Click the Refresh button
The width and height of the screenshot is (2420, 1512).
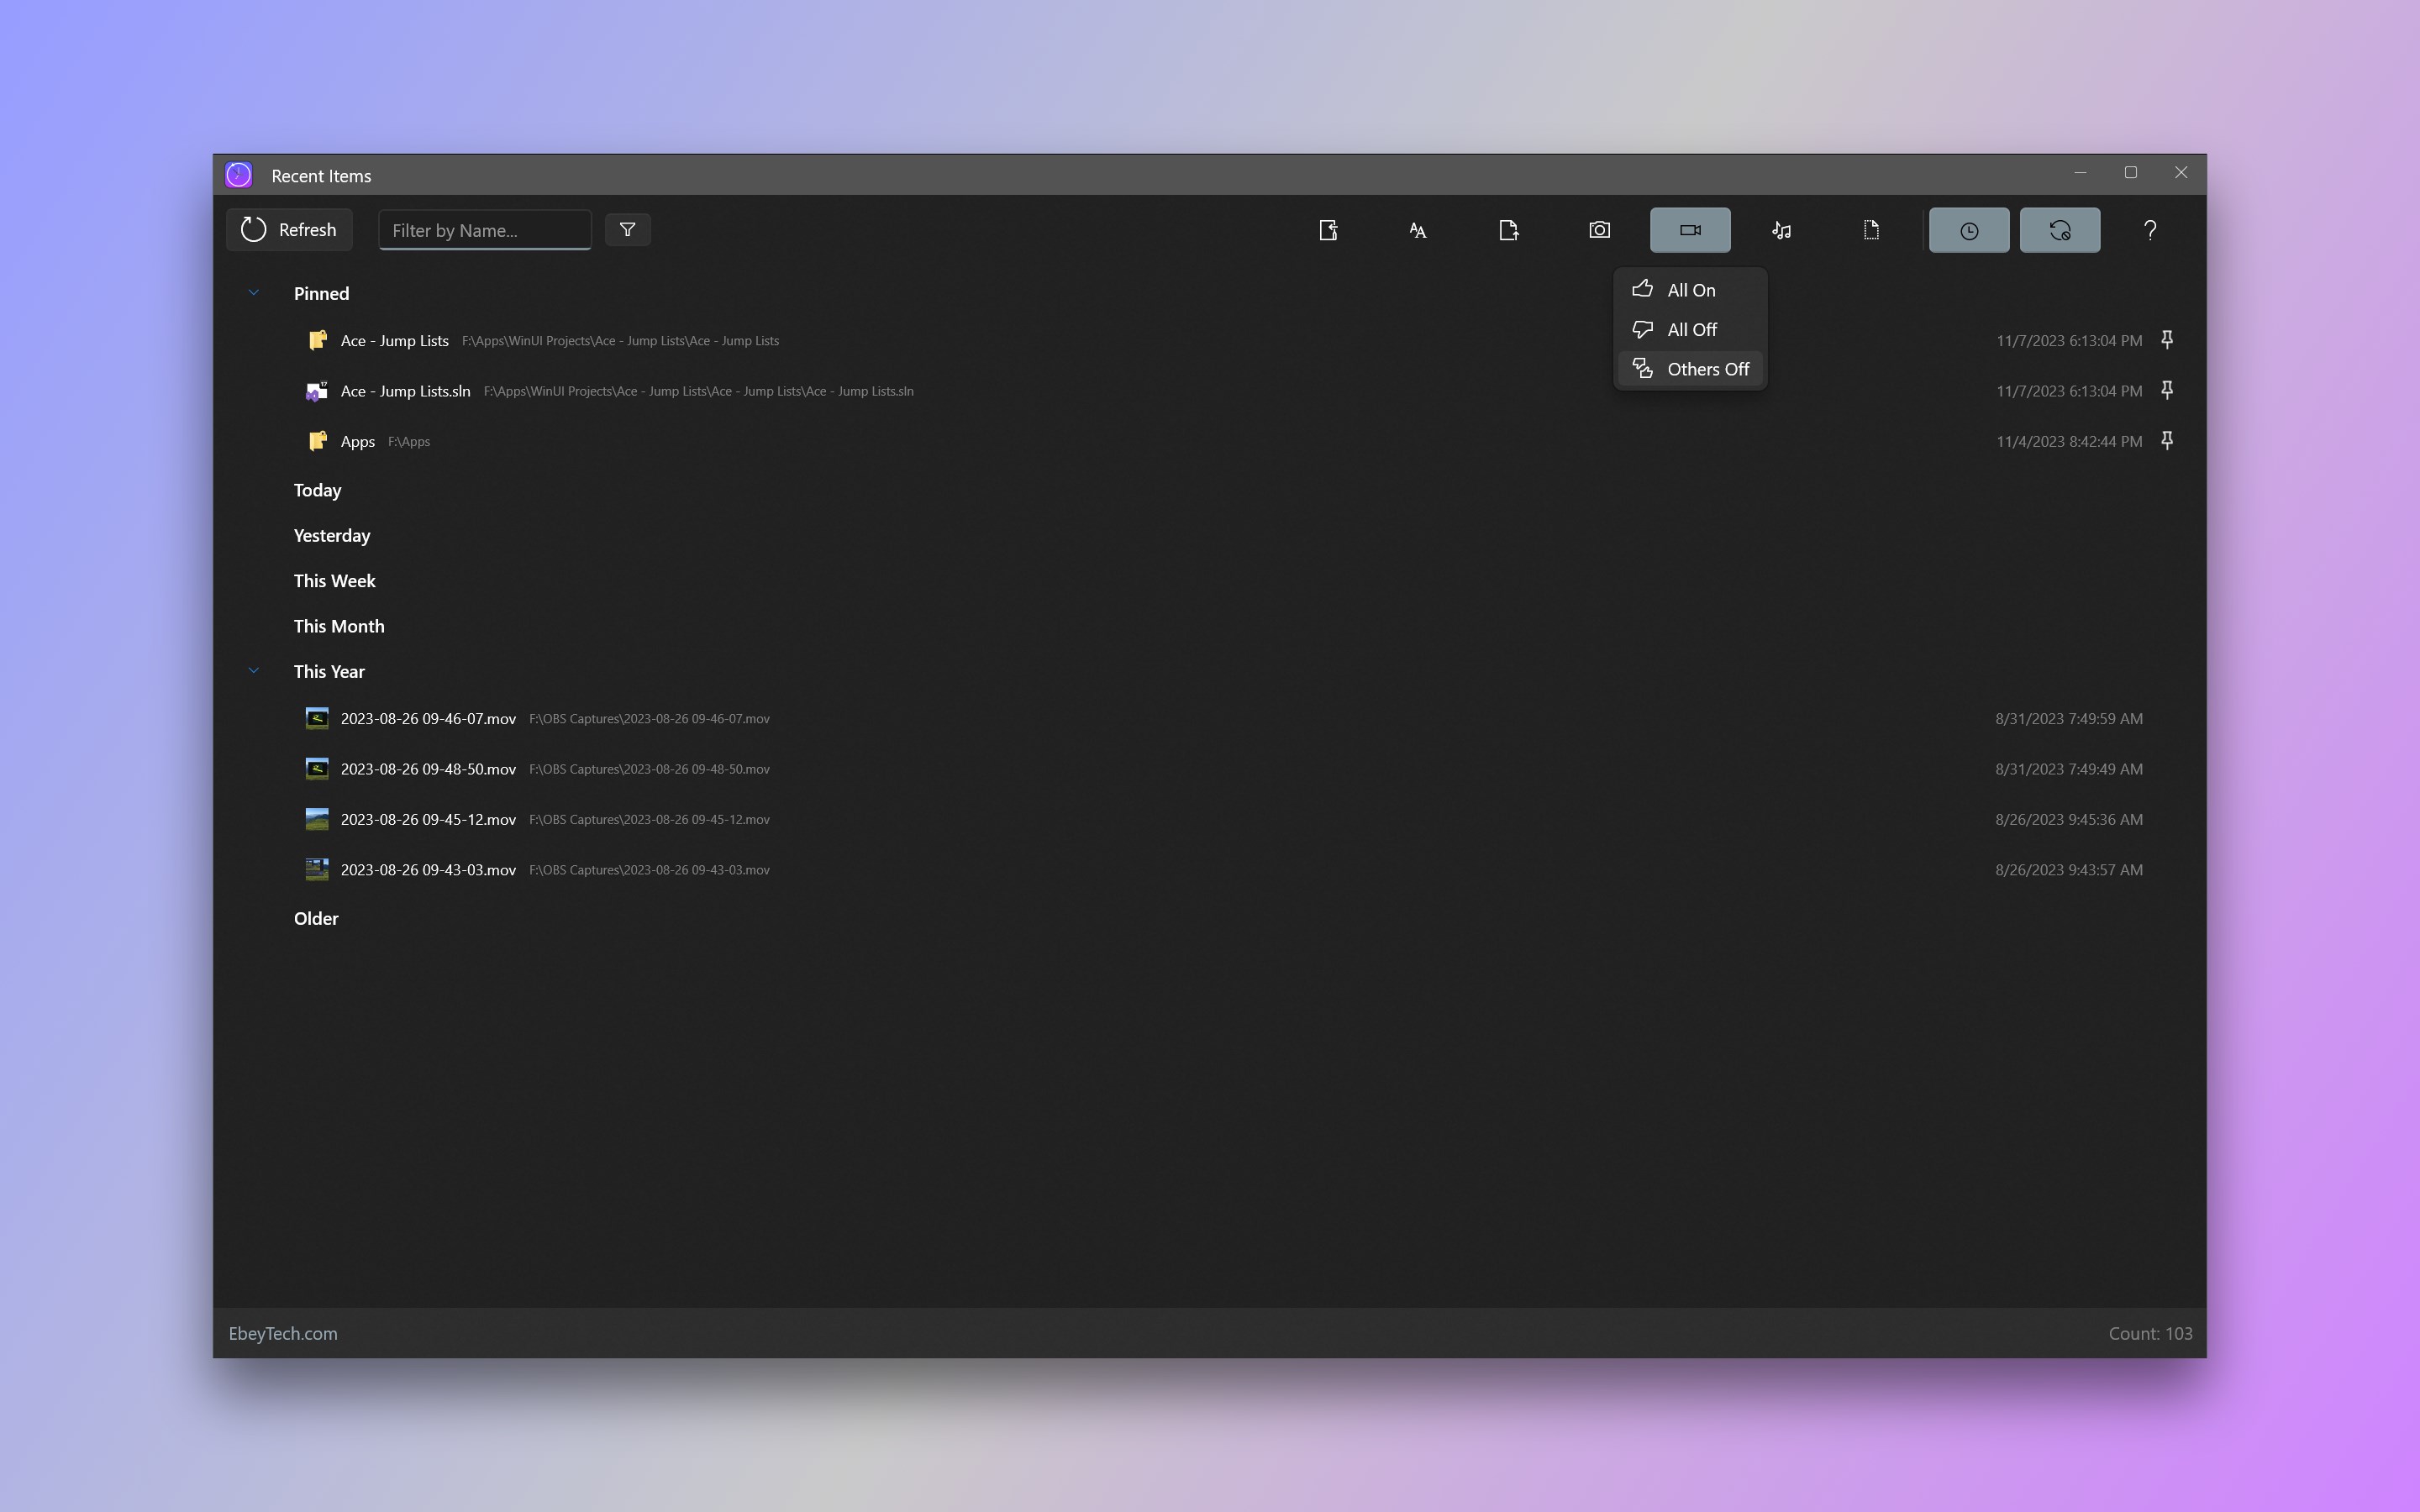point(289,230)
